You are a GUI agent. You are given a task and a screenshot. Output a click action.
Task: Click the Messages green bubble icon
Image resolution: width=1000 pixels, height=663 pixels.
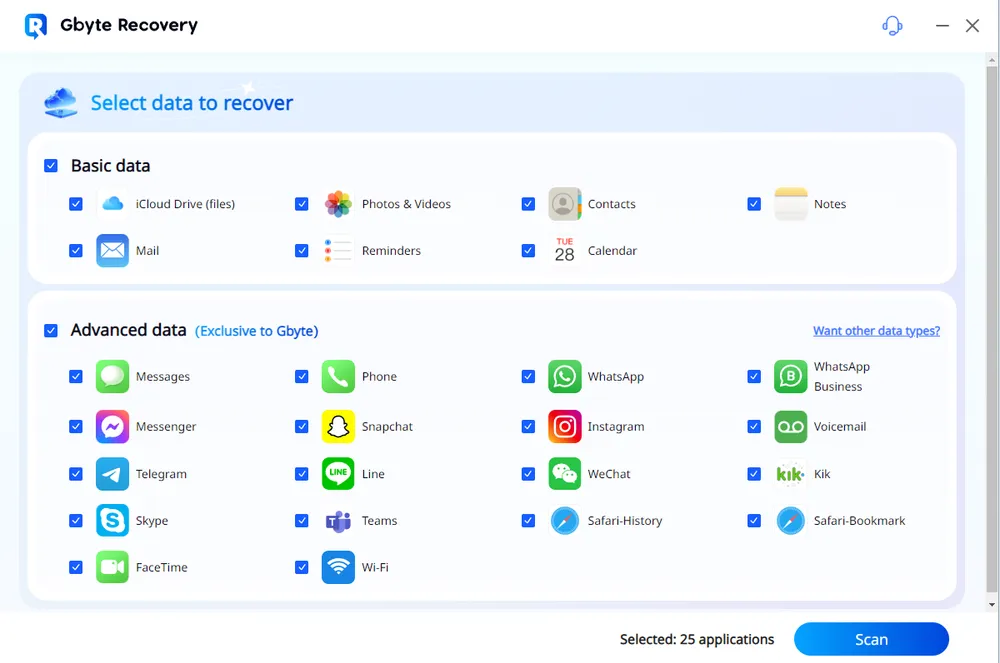coord(112,376)
